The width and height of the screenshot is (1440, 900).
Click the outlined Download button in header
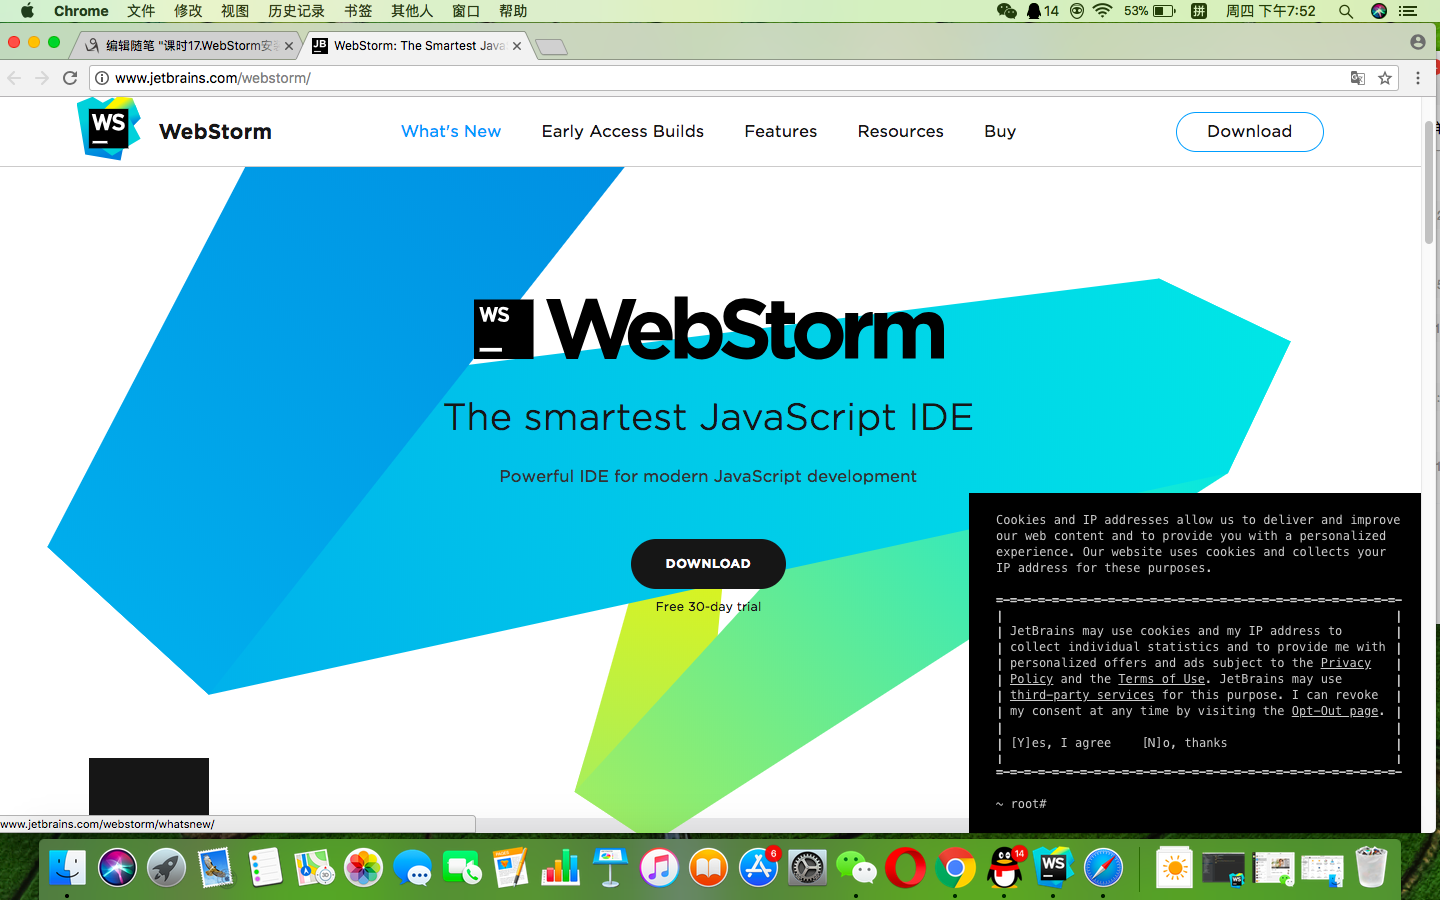click(1249, 131)
